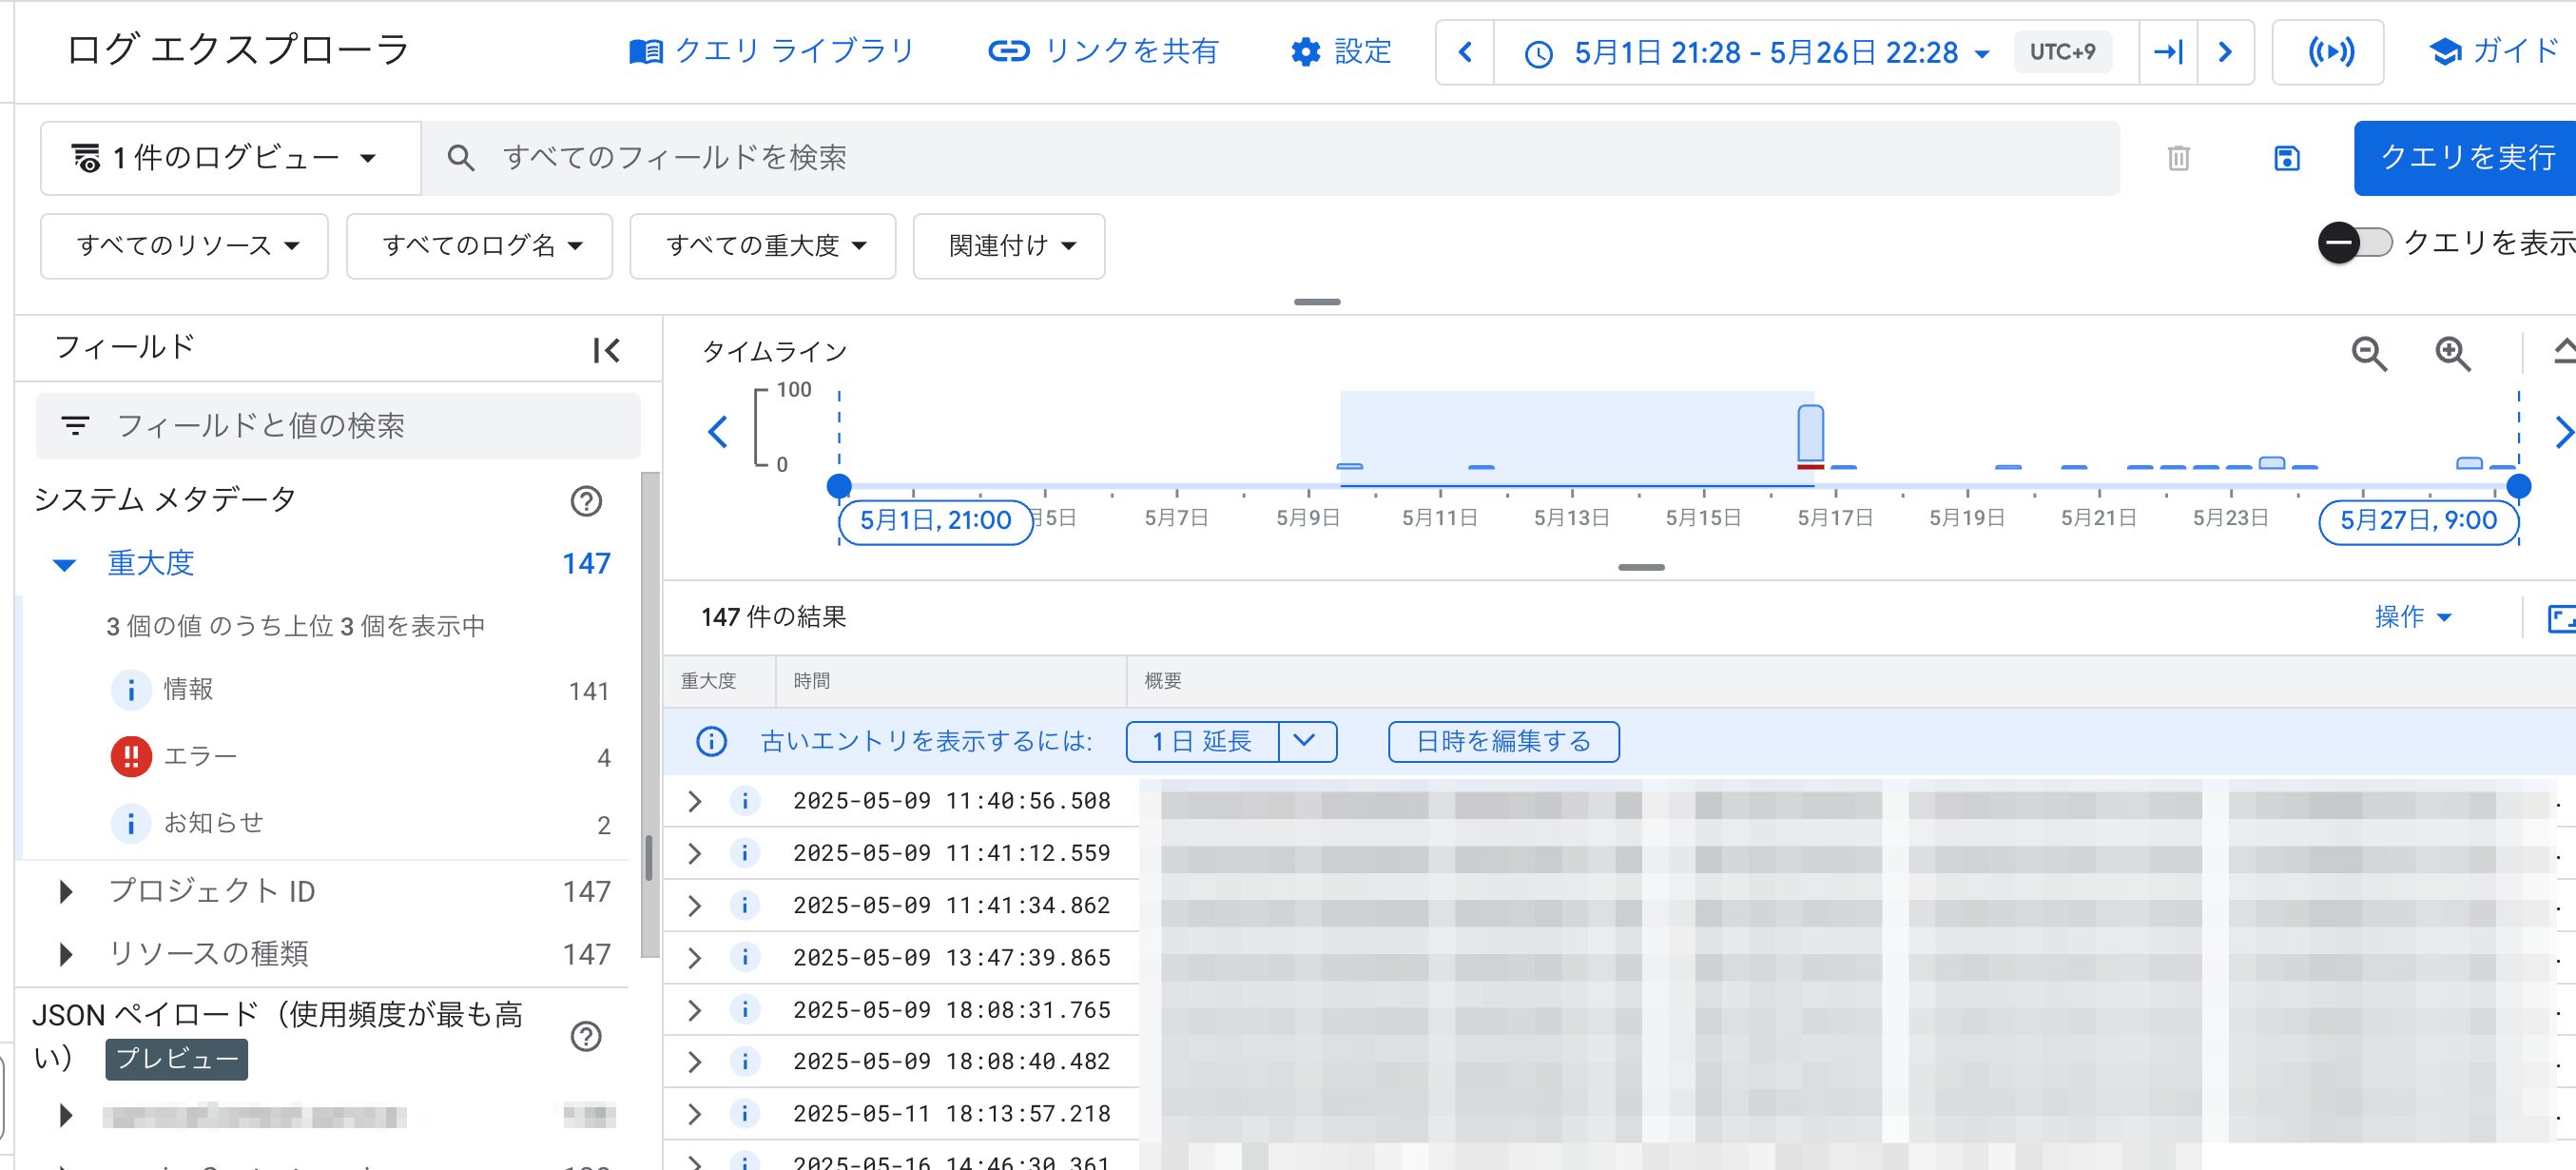Pan timeline right arrow

click(2563, 432)
